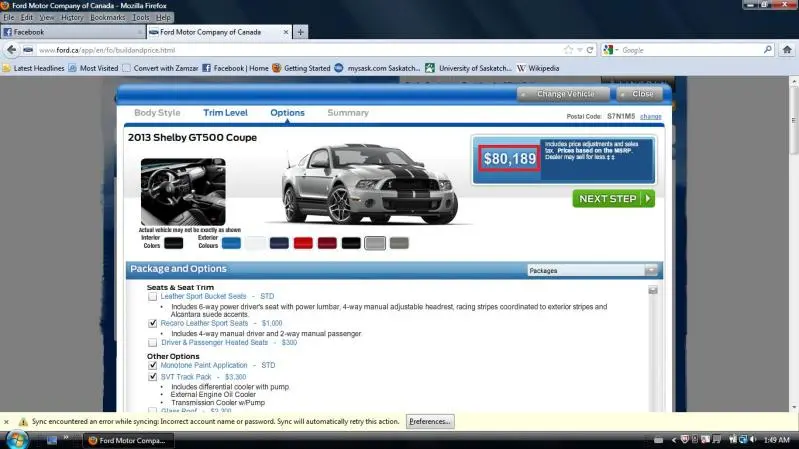Viewport: 799px width, 449px height.
Task: Dismiss the Sync error notification bar
Action: point(6,421)
